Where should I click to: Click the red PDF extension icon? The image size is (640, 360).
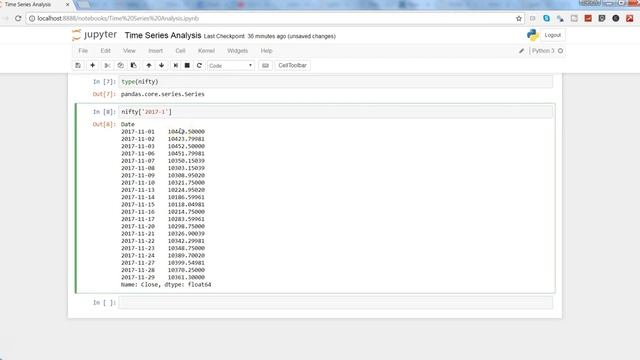pyautogui.click(x=630, y=18)
